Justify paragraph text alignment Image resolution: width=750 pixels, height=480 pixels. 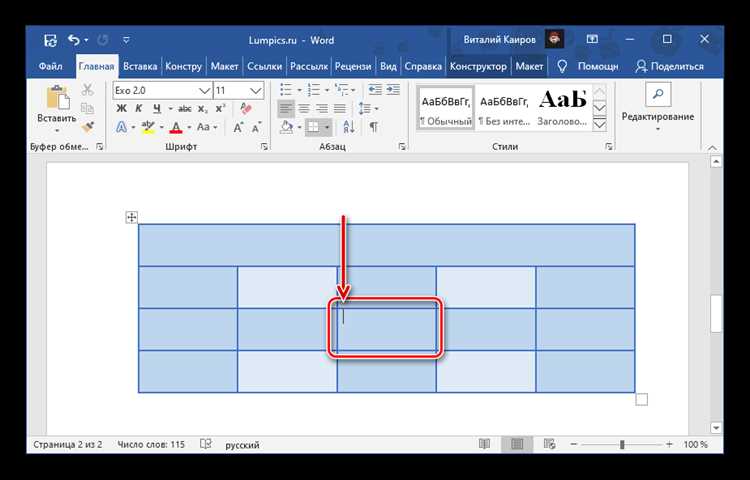coord(340,109)
